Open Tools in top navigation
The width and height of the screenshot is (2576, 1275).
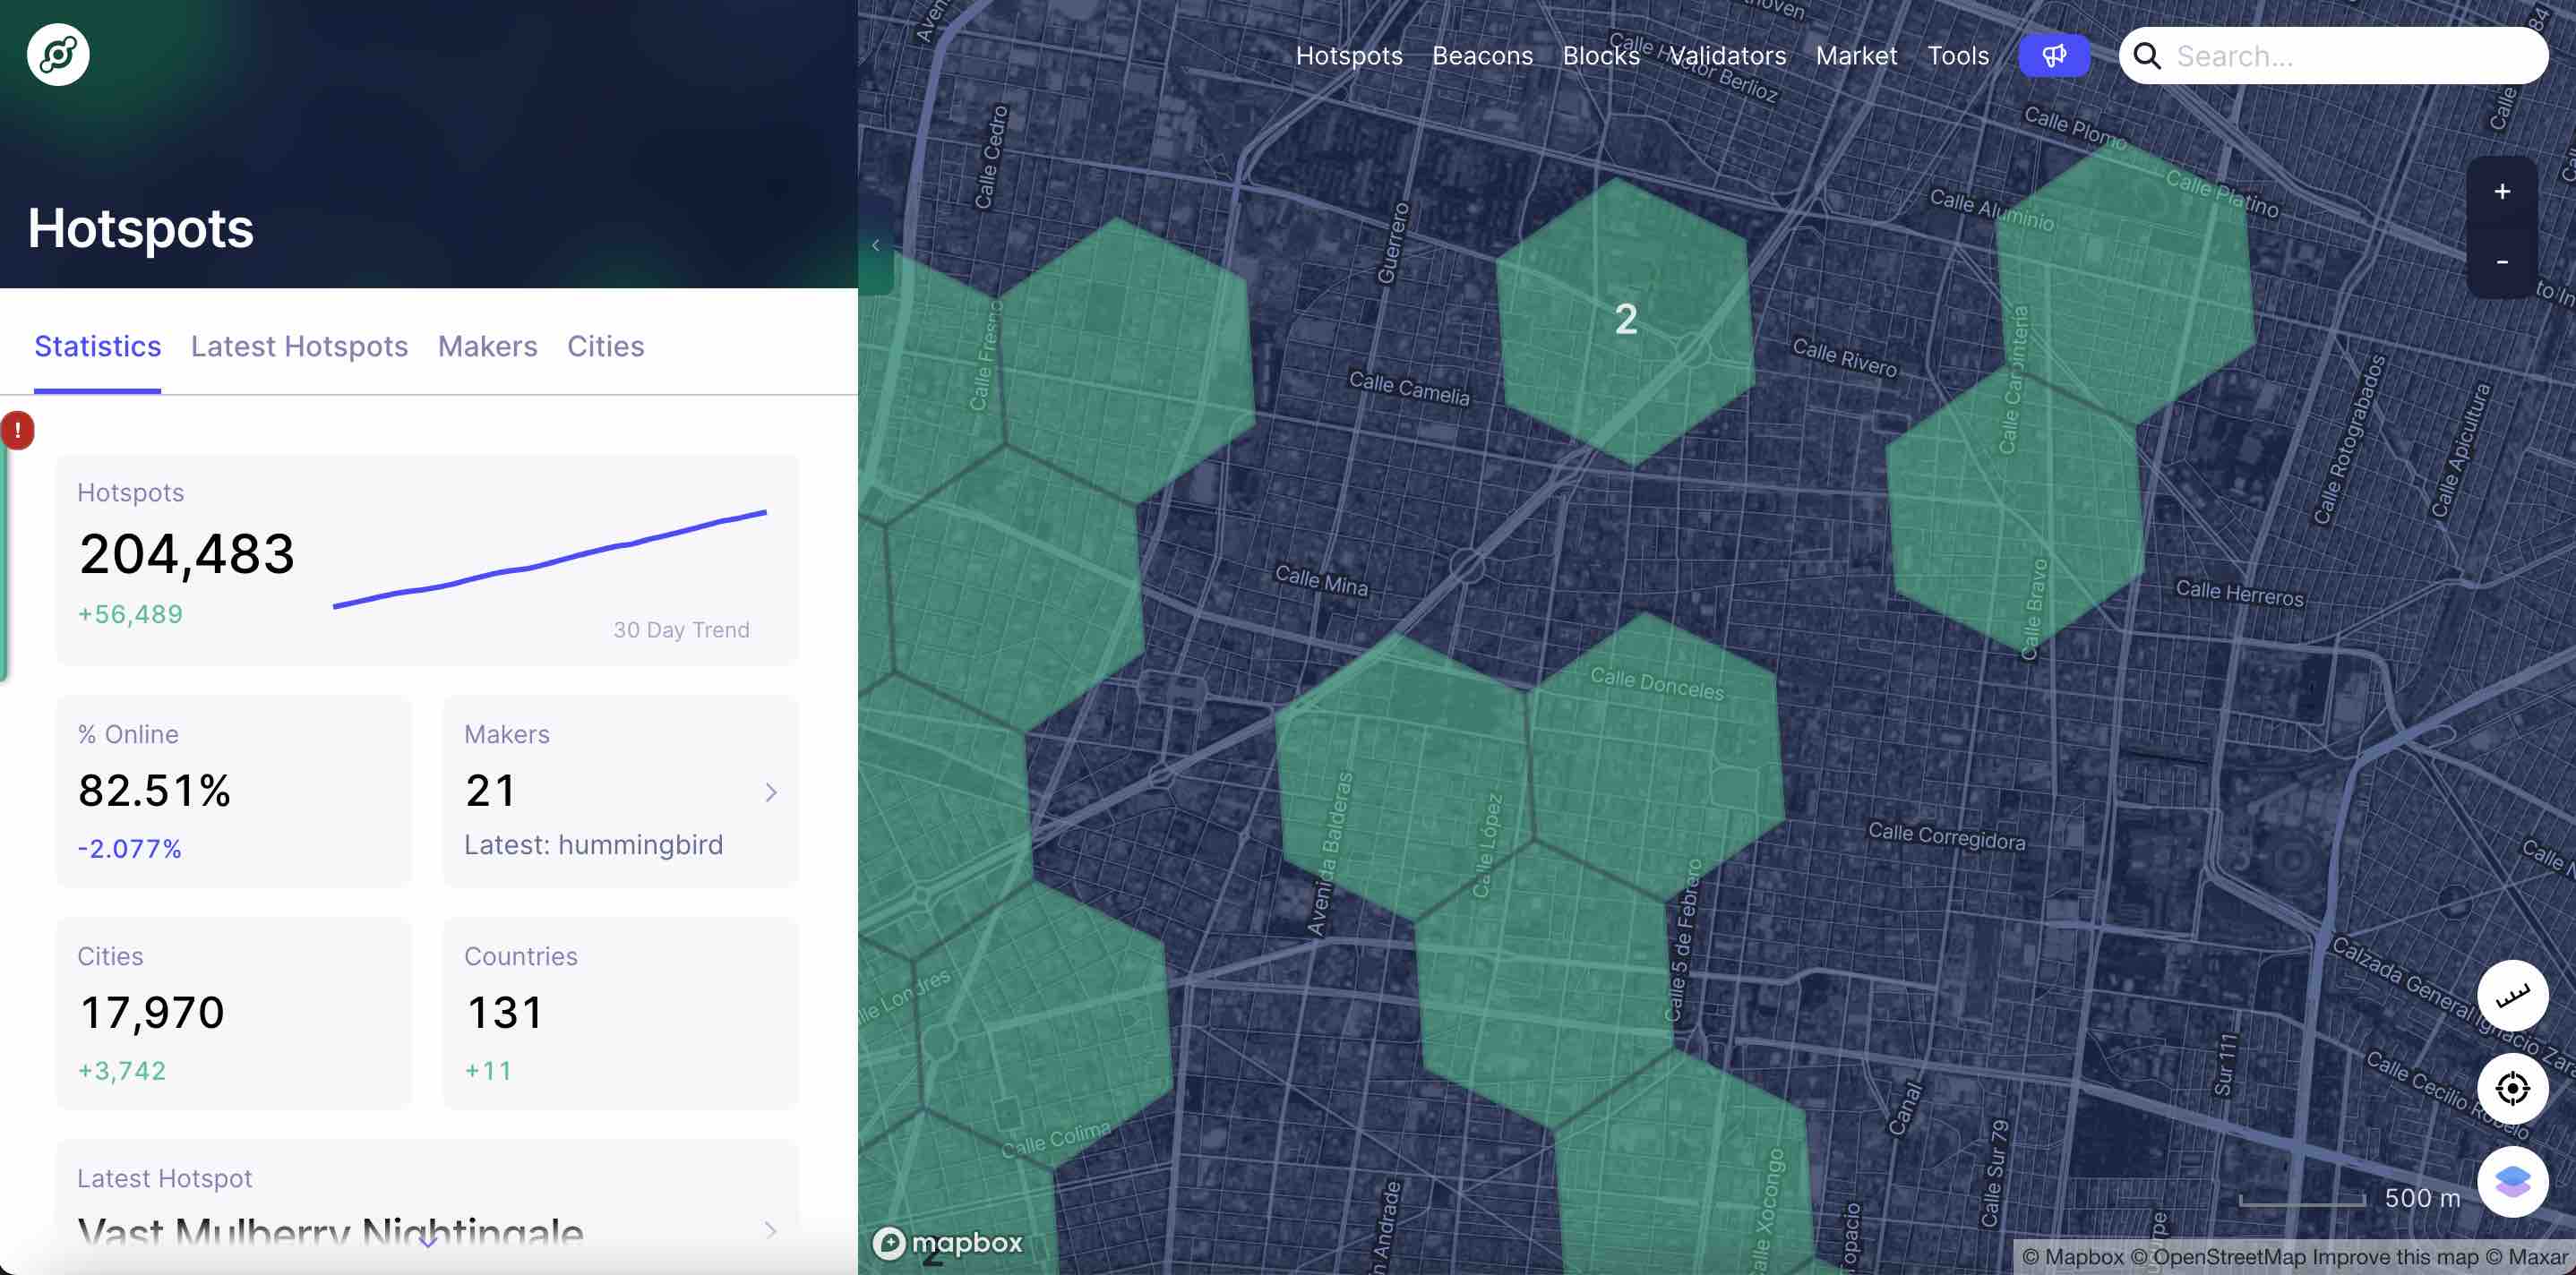[x=1958, y=56]
